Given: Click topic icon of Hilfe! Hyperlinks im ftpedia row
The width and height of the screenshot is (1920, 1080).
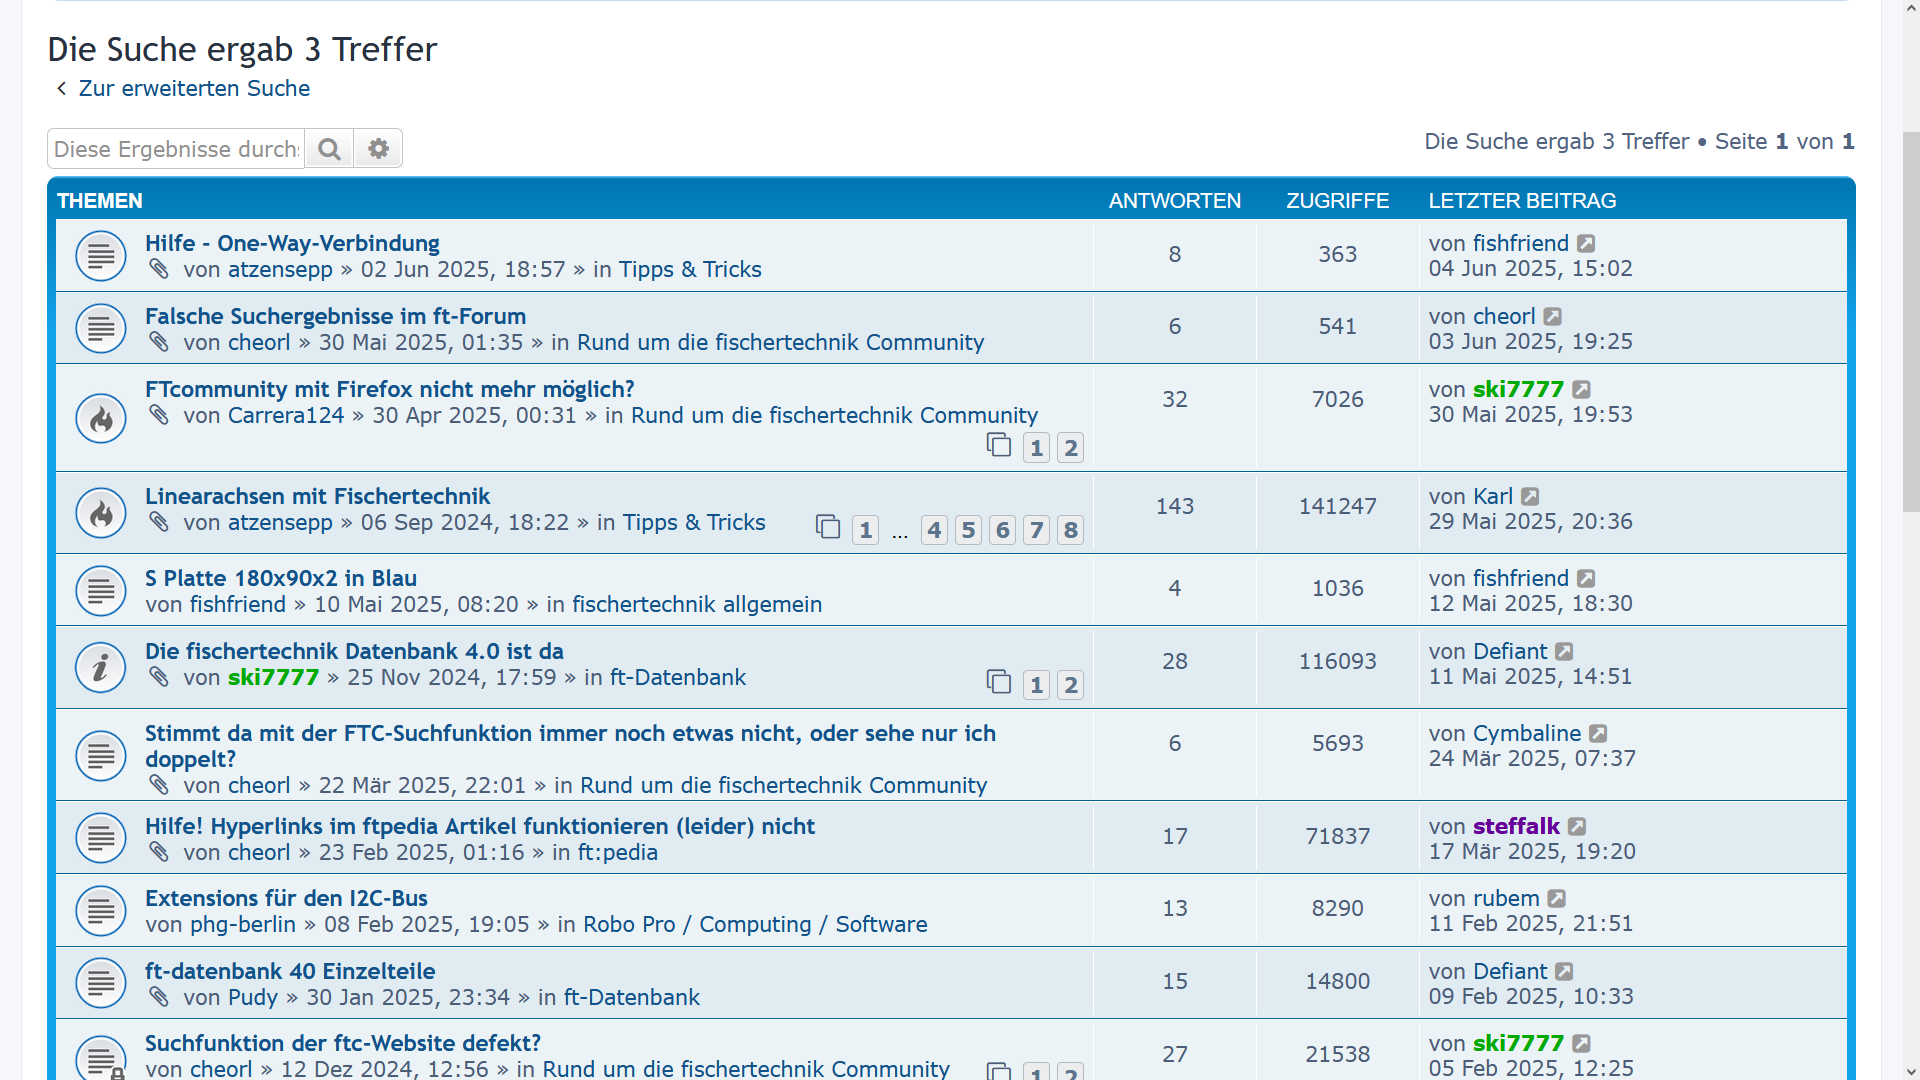Looking at the screenshot, I should (x=101, y=838).
